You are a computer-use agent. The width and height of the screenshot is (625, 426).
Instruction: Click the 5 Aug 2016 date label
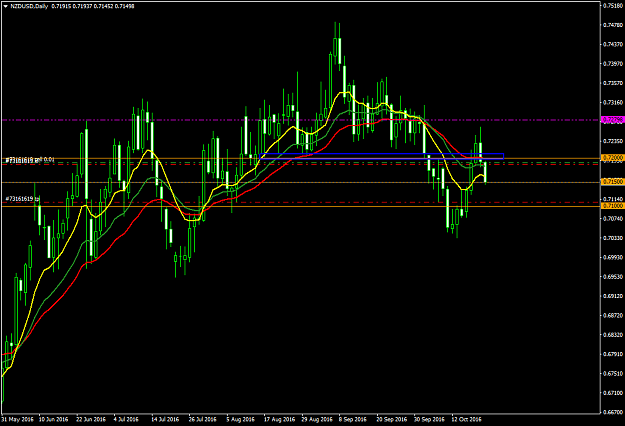coord(240,419)
